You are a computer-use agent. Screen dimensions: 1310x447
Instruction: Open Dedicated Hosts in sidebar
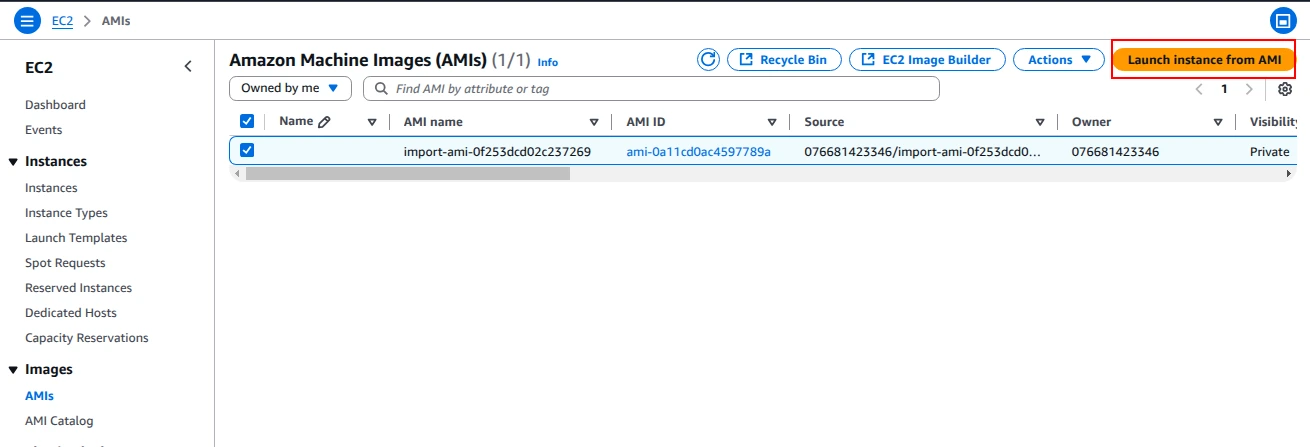click(x=71, y=313)
